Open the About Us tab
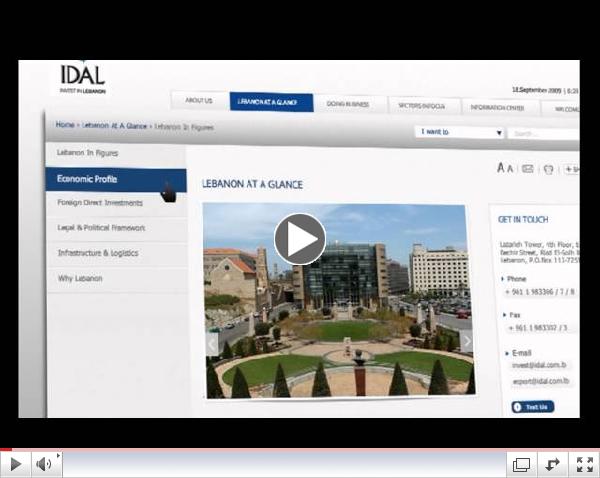Screen dimensions: 600x478 199,101
